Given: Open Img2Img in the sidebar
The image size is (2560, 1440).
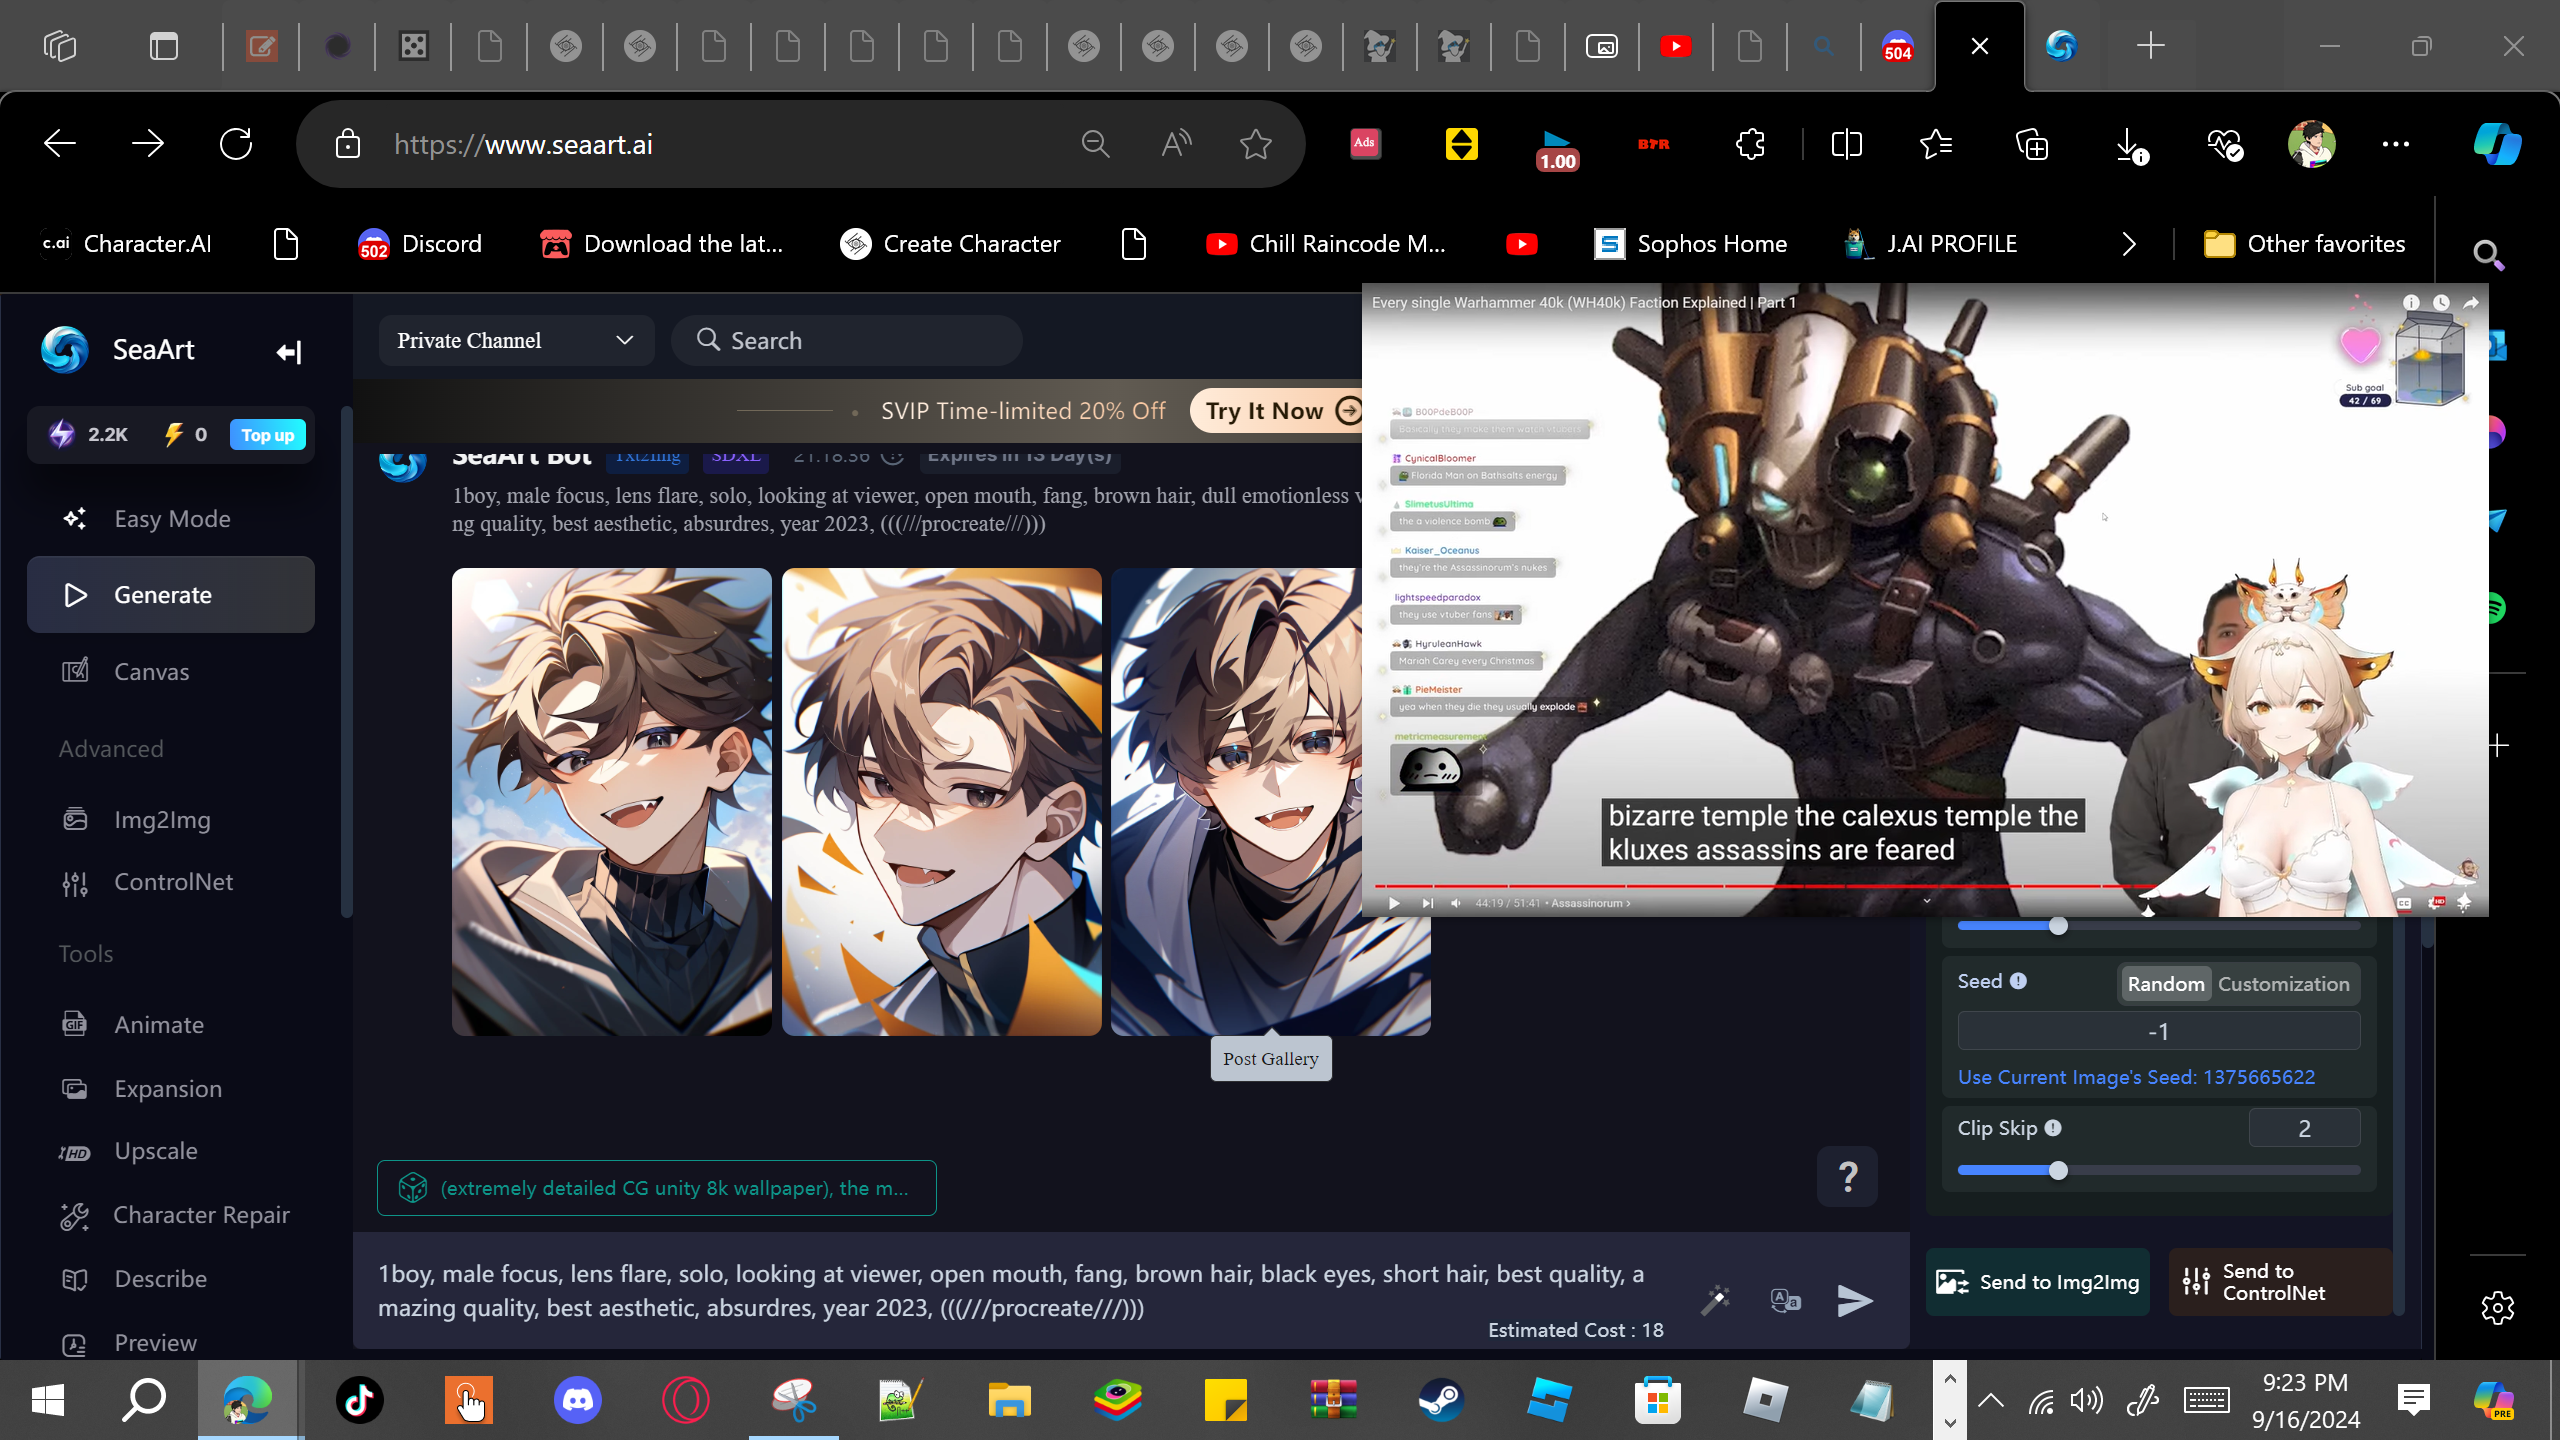Looking at the screenshot, I should (x=171, y=820).
